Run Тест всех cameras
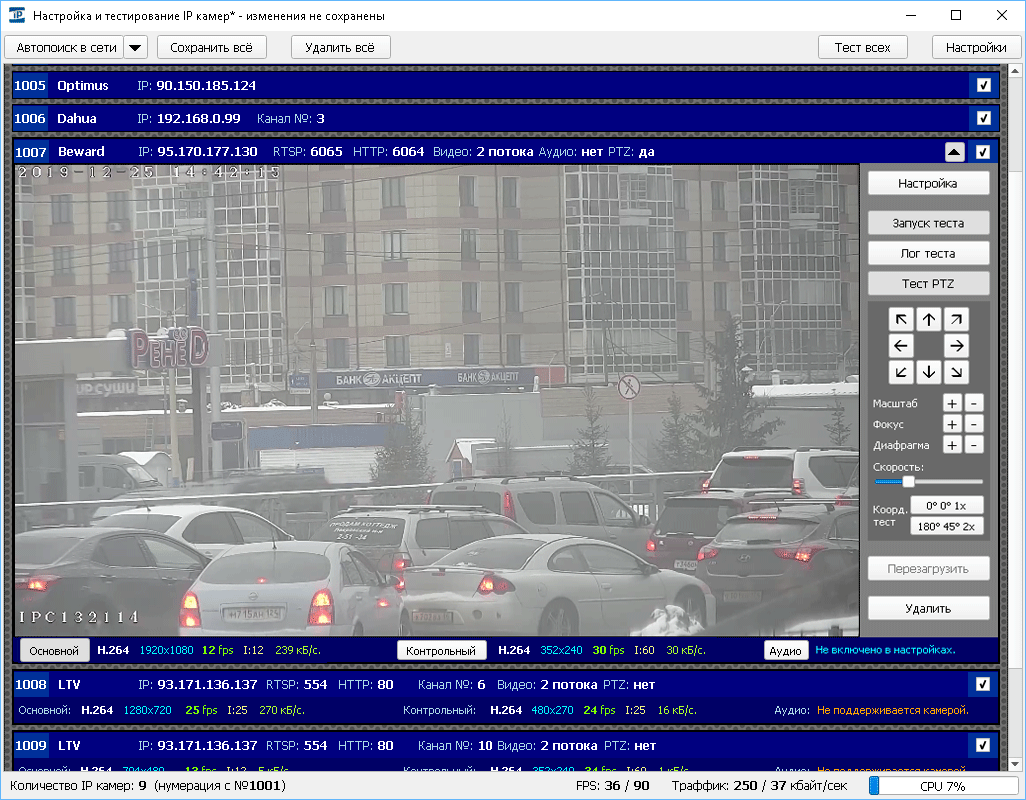1026x800 pixels. (x=862, y=47)
